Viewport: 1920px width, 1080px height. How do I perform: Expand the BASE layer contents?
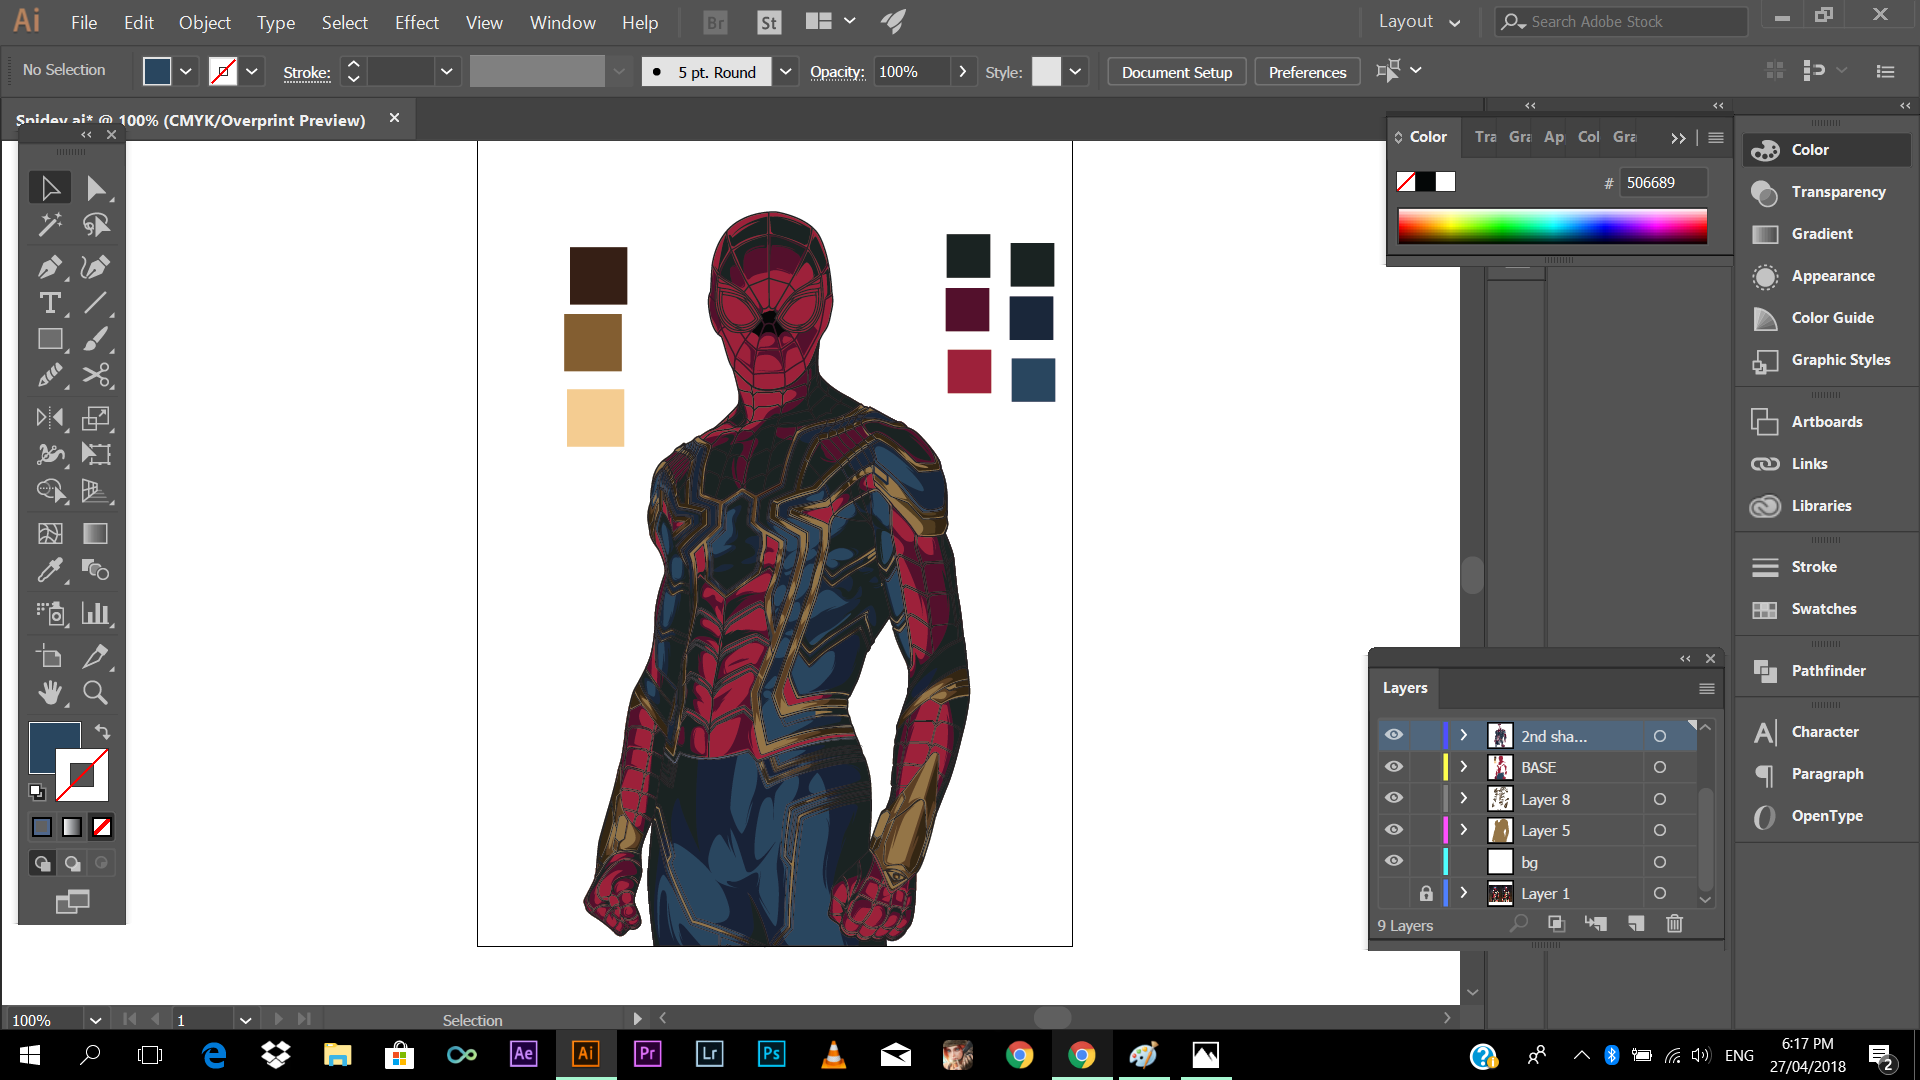(x=1464, y=767)
